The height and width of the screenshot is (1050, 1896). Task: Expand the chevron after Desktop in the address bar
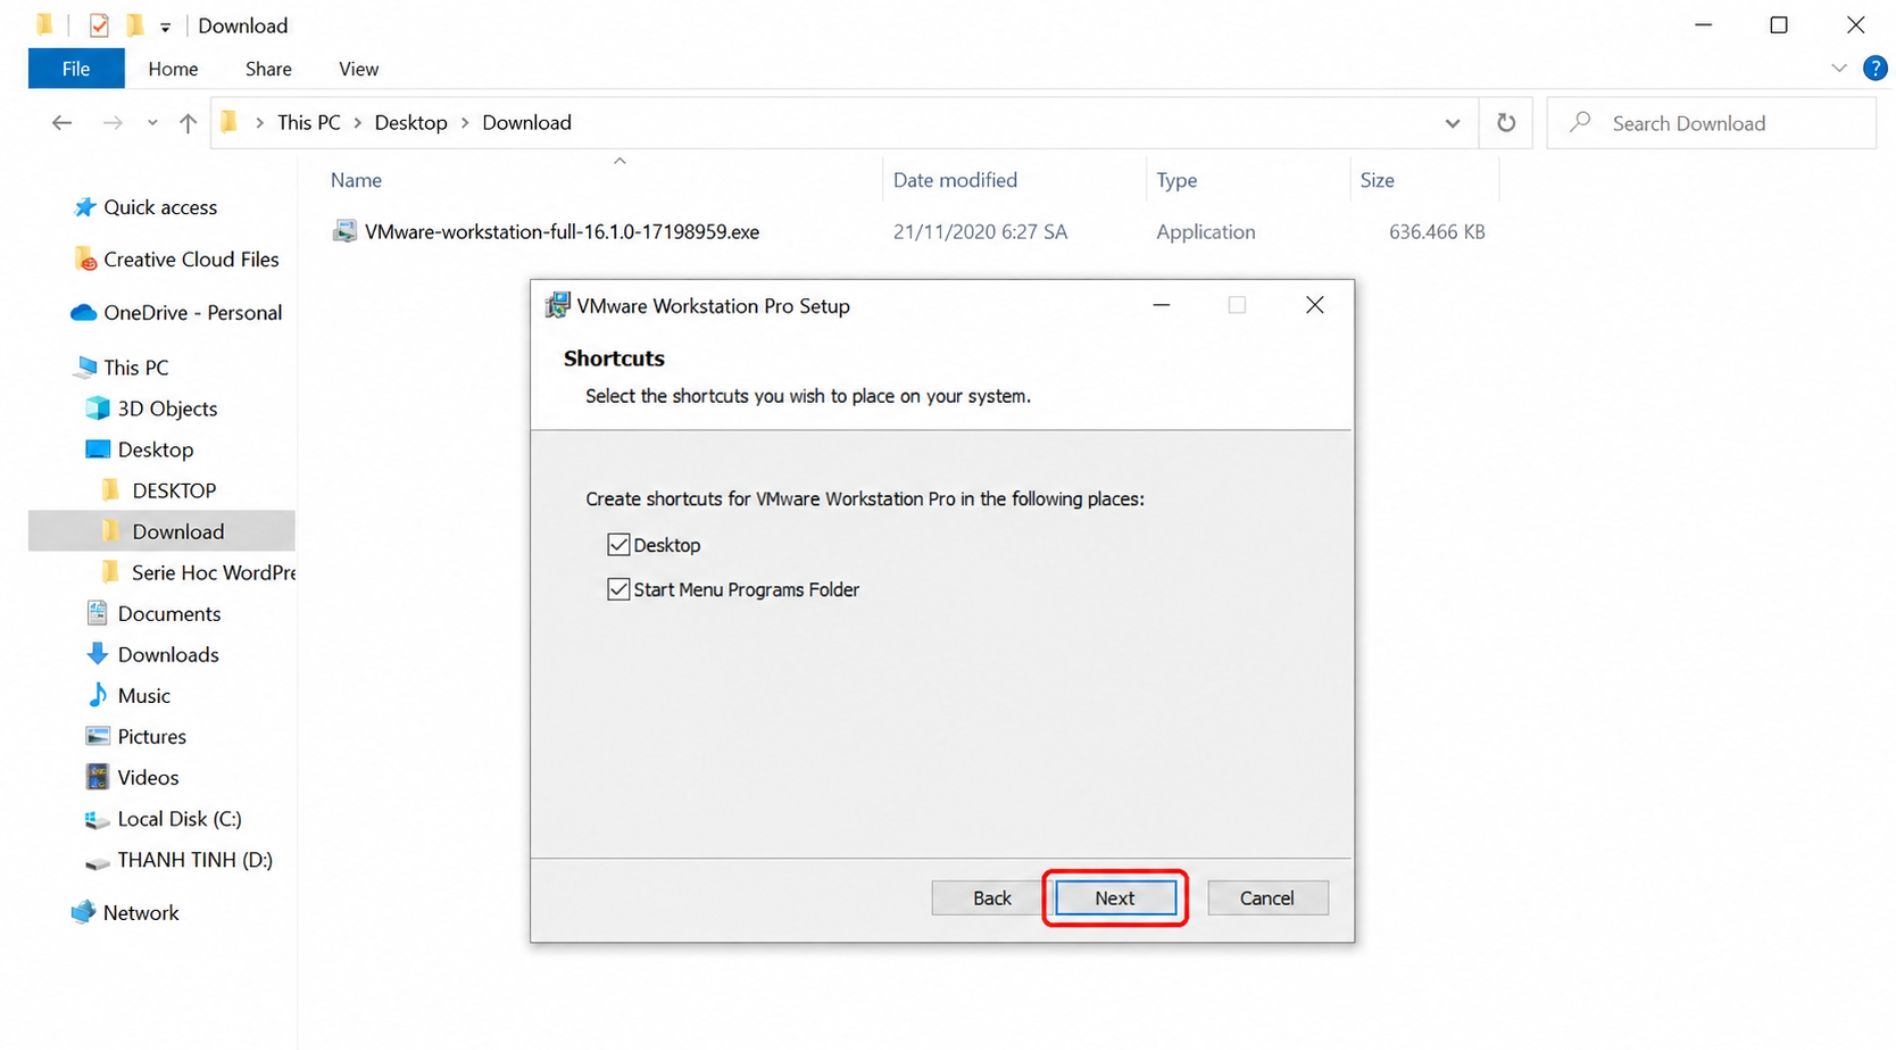point(465,123)
